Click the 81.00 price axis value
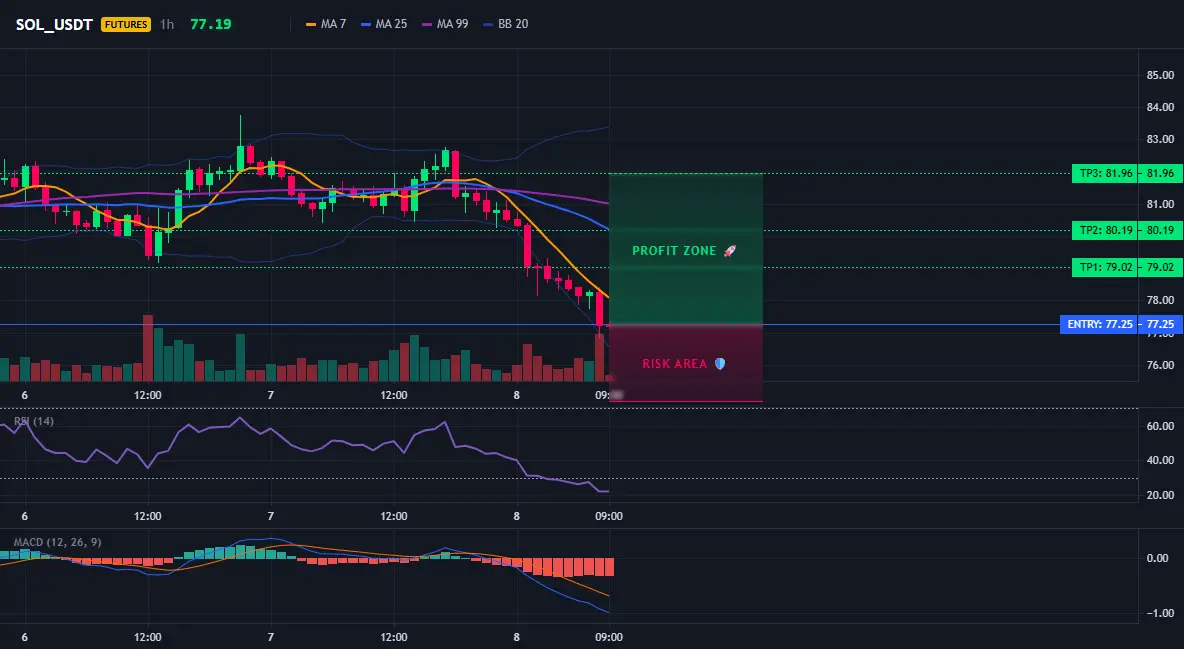The width and height of the screenshot is (1184, 649). point(1161,204)
